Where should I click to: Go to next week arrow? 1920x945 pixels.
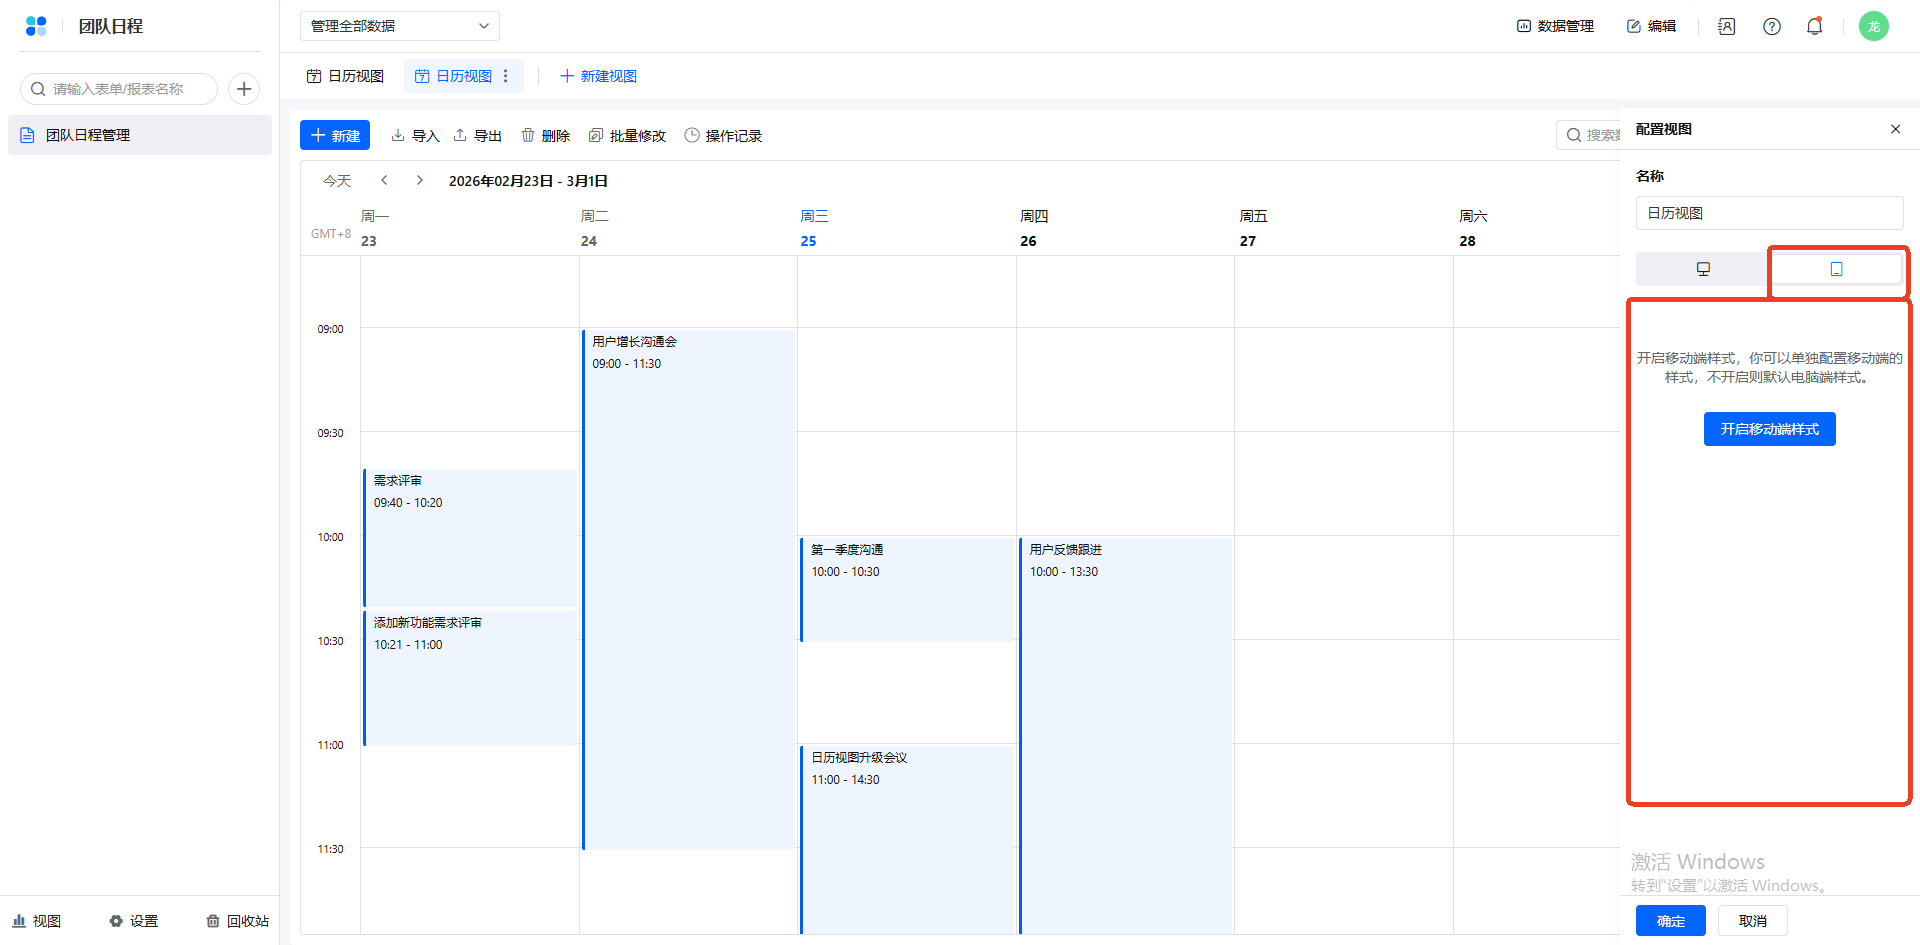coord(420,181)
